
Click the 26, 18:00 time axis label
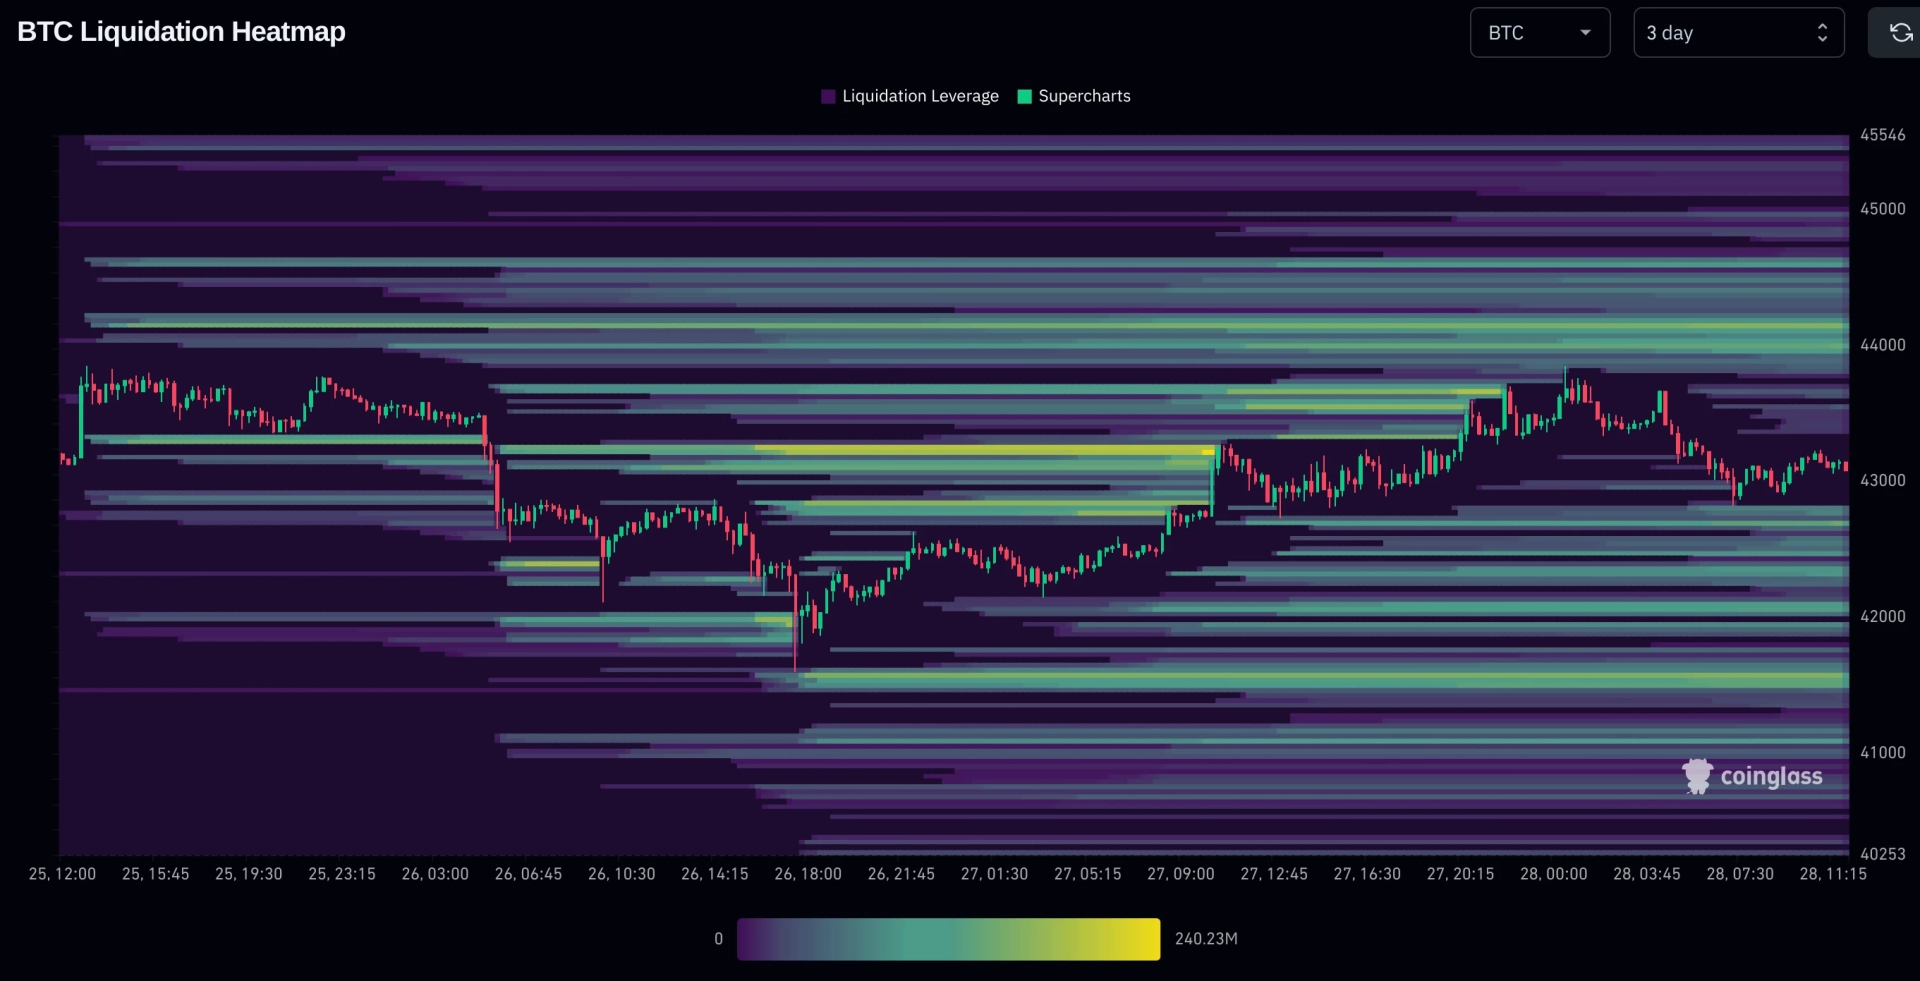pos(808,874)
